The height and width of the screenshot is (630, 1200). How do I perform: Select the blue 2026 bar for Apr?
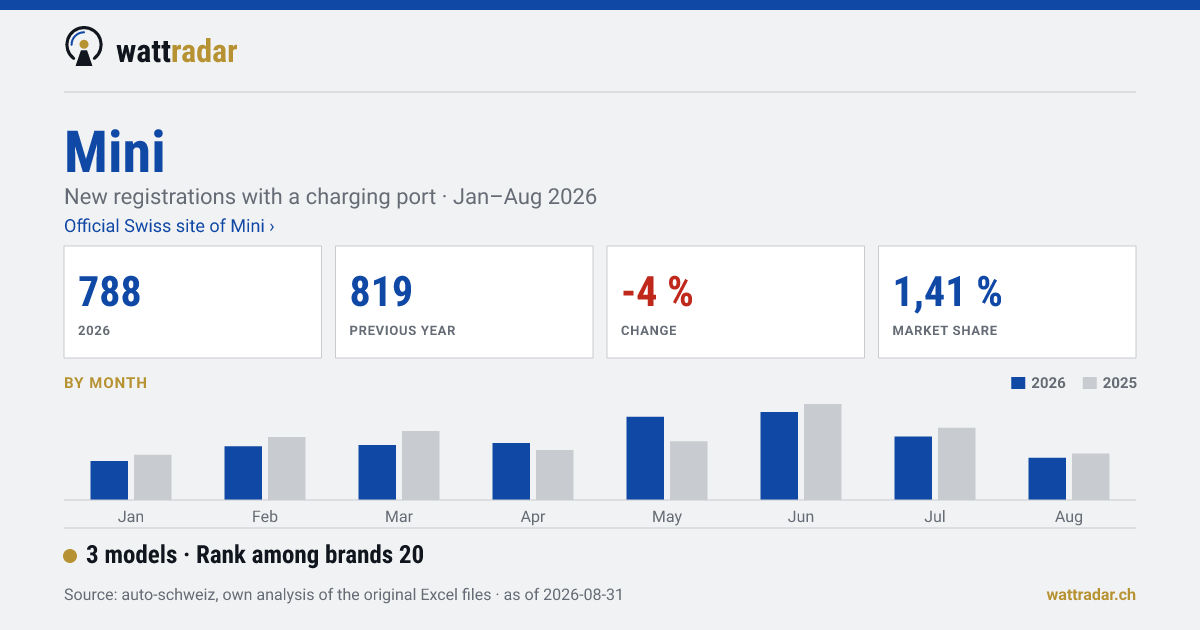(x=511, y=471)
